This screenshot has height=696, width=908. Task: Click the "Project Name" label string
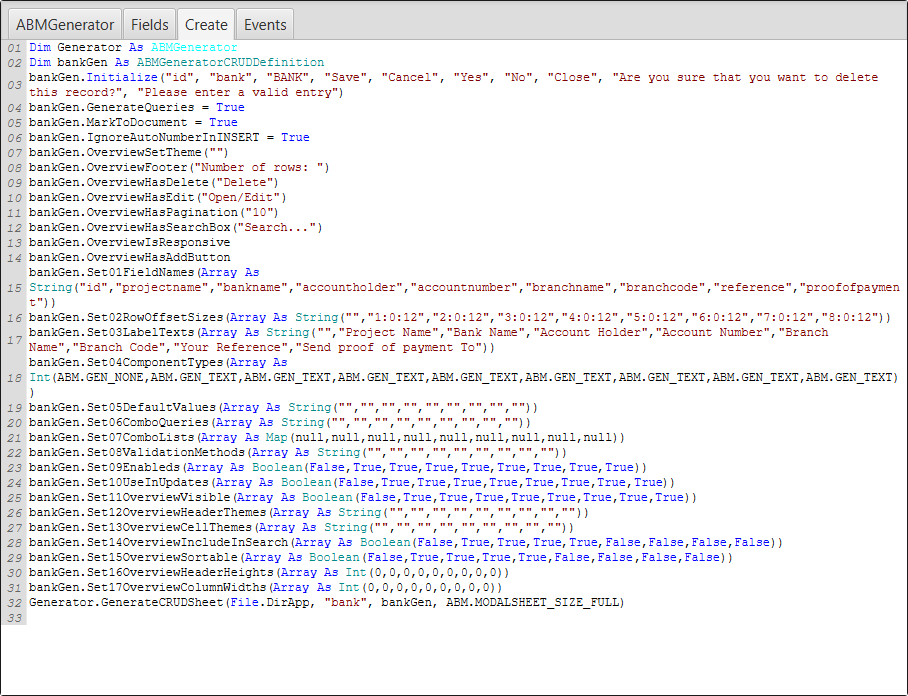coord(389,333)
